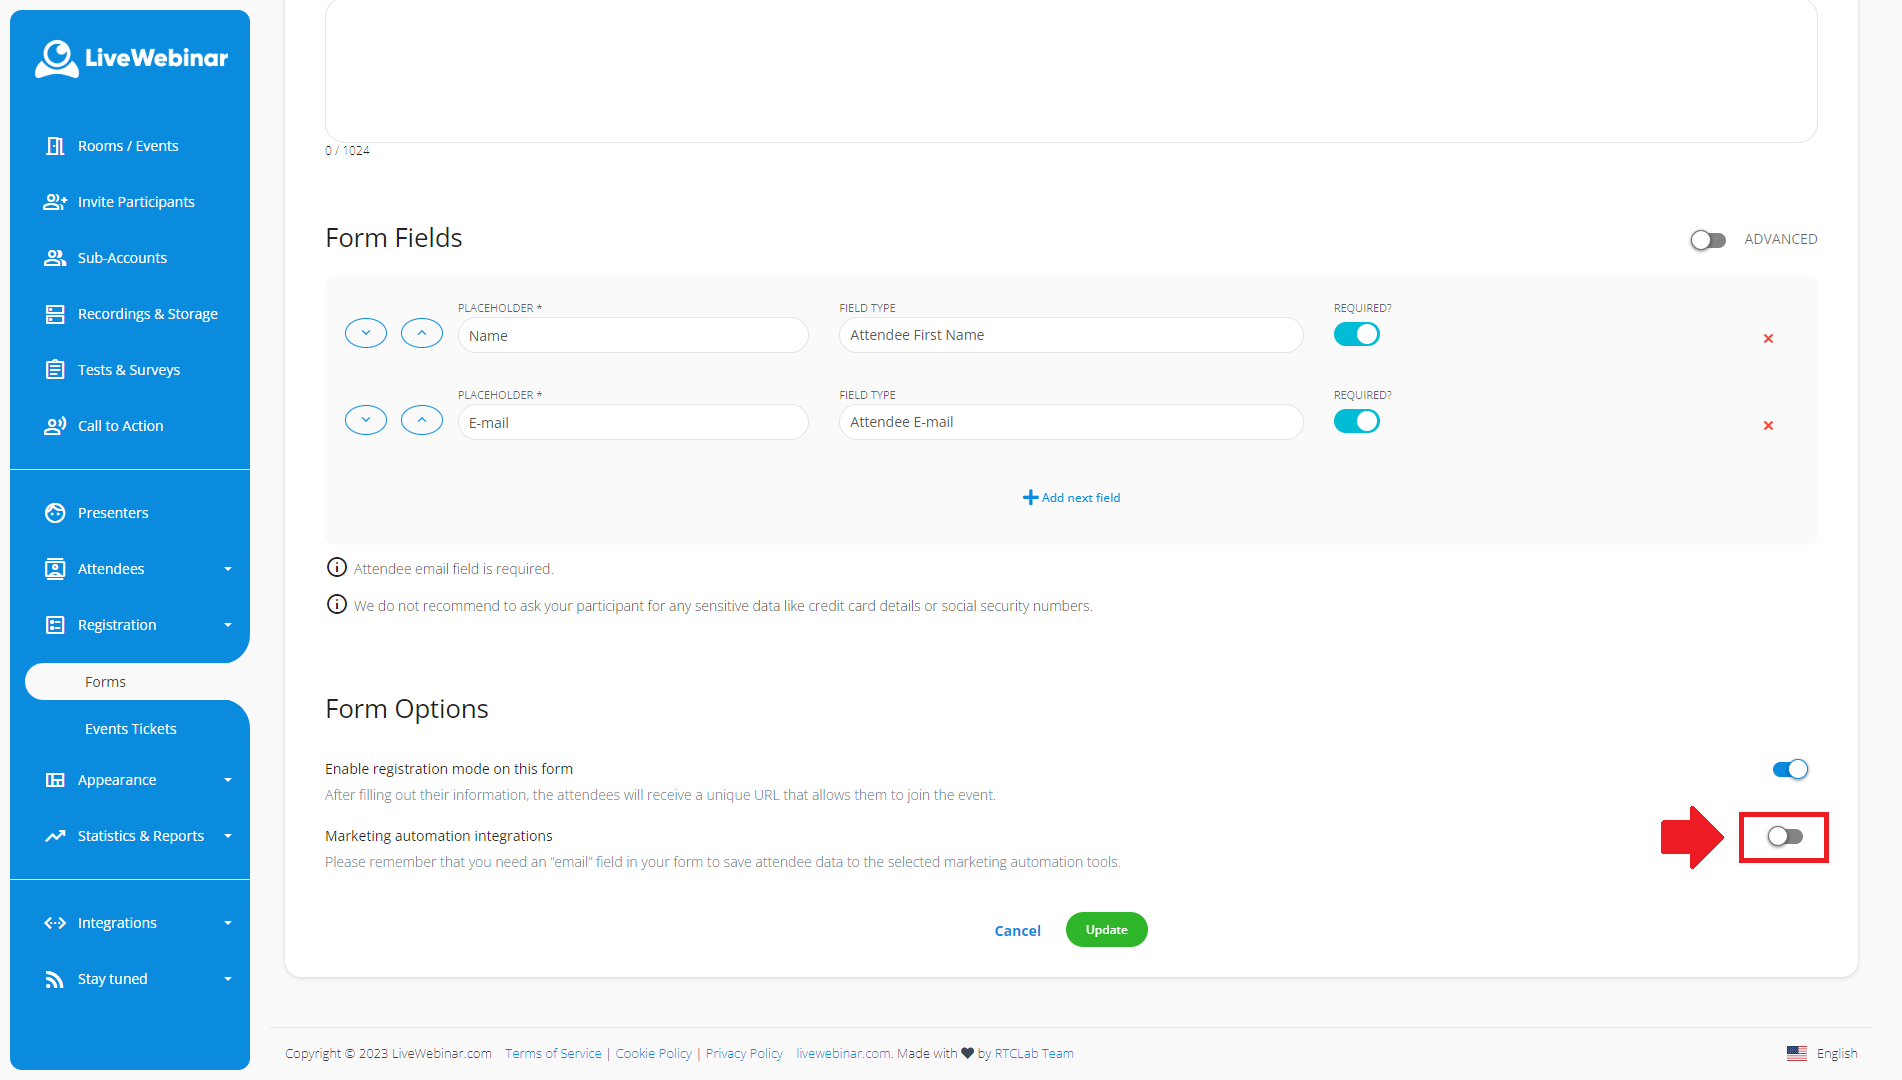Image resolution: width=1902 pixels, height=1080 pixels.
Task: Click the Recordings & Storage icon
Action: [x=55, y=314]
